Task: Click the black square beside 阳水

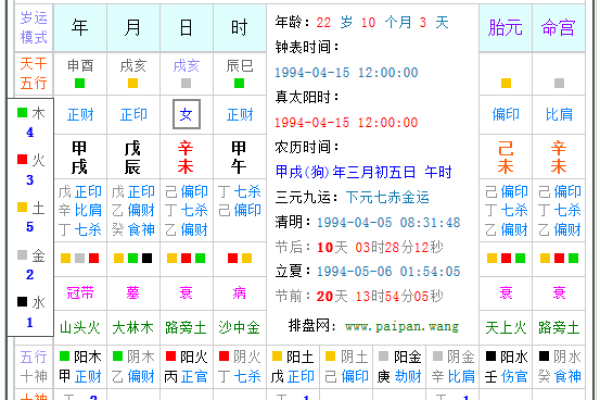Action: (x=491, y=356)
